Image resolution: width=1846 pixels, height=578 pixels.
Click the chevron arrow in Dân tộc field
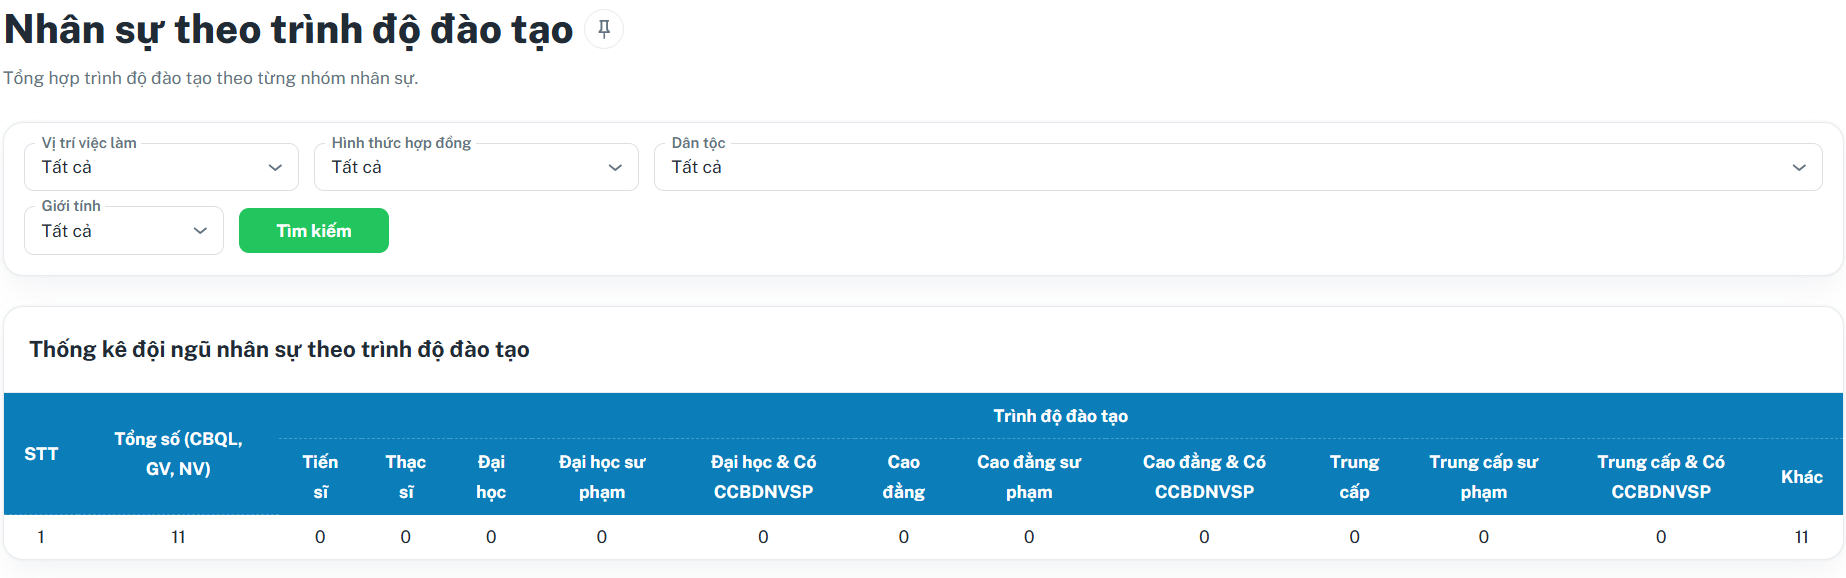1799,168
